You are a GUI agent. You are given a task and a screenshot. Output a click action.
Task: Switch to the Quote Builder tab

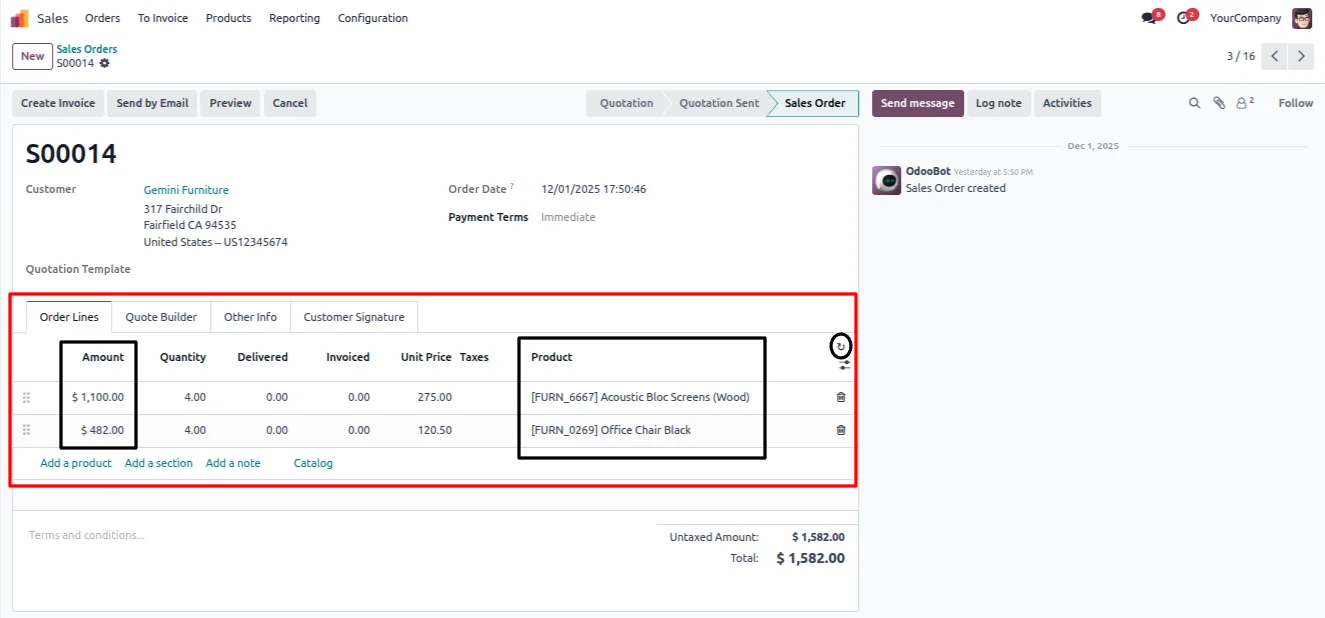coord(161,317)
